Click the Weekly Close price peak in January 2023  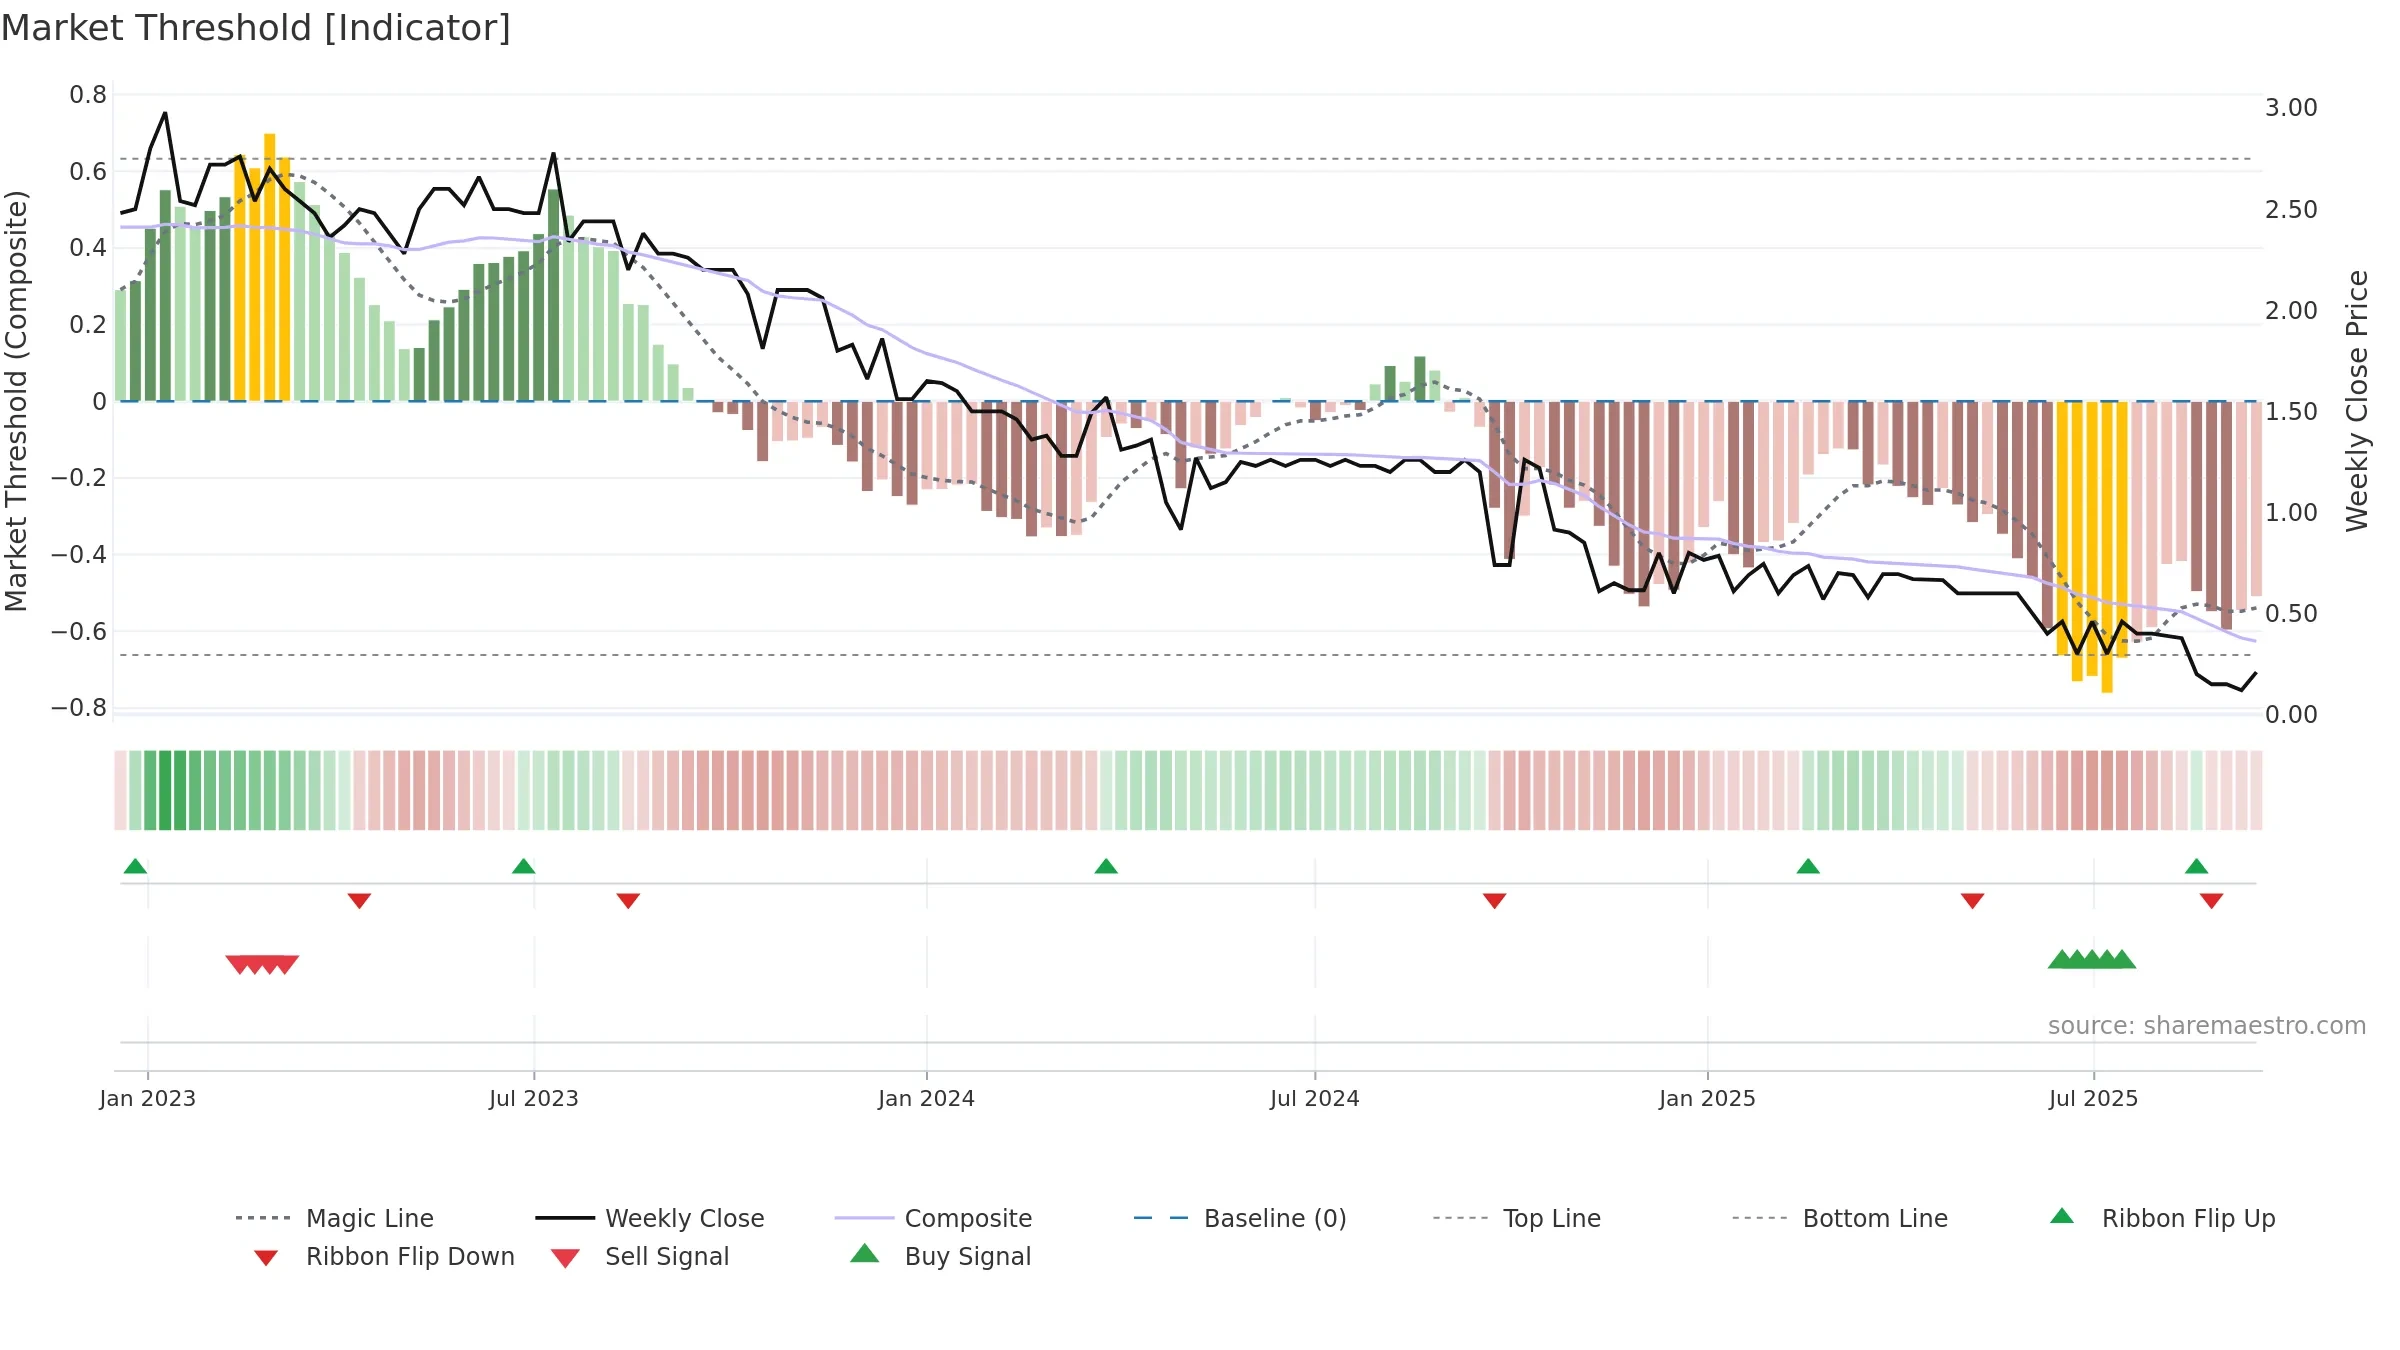[165, 113]
